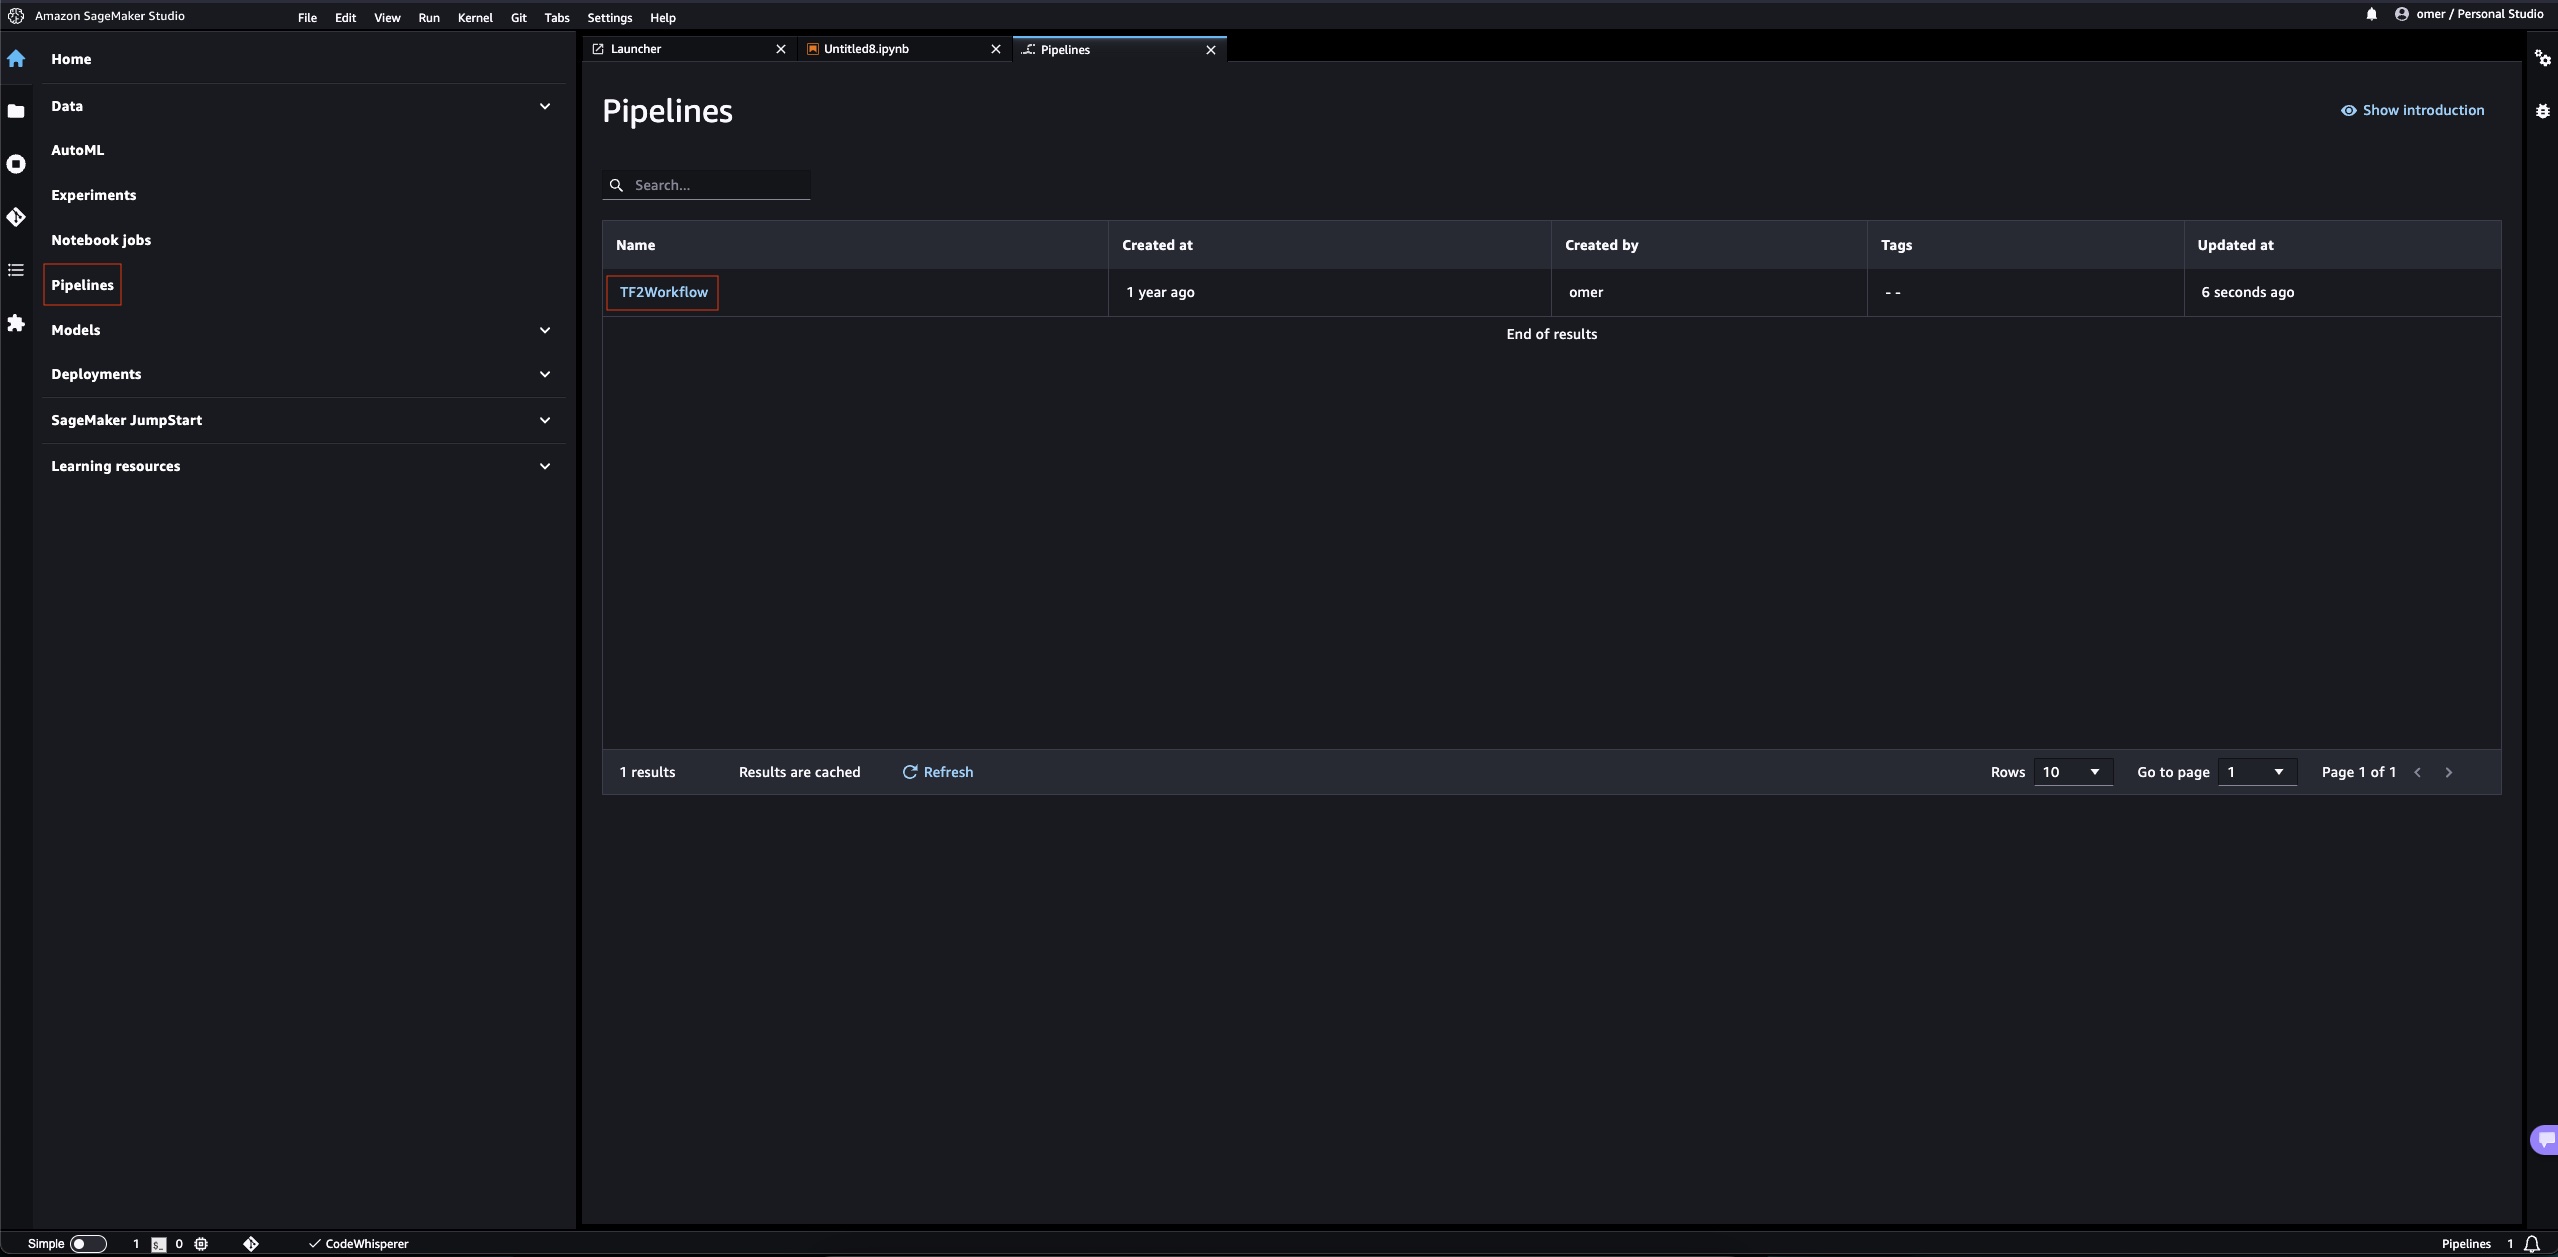Open the Git sidebar icon
This screenshot has width=2558, height=1257.
tap(16, 217)
